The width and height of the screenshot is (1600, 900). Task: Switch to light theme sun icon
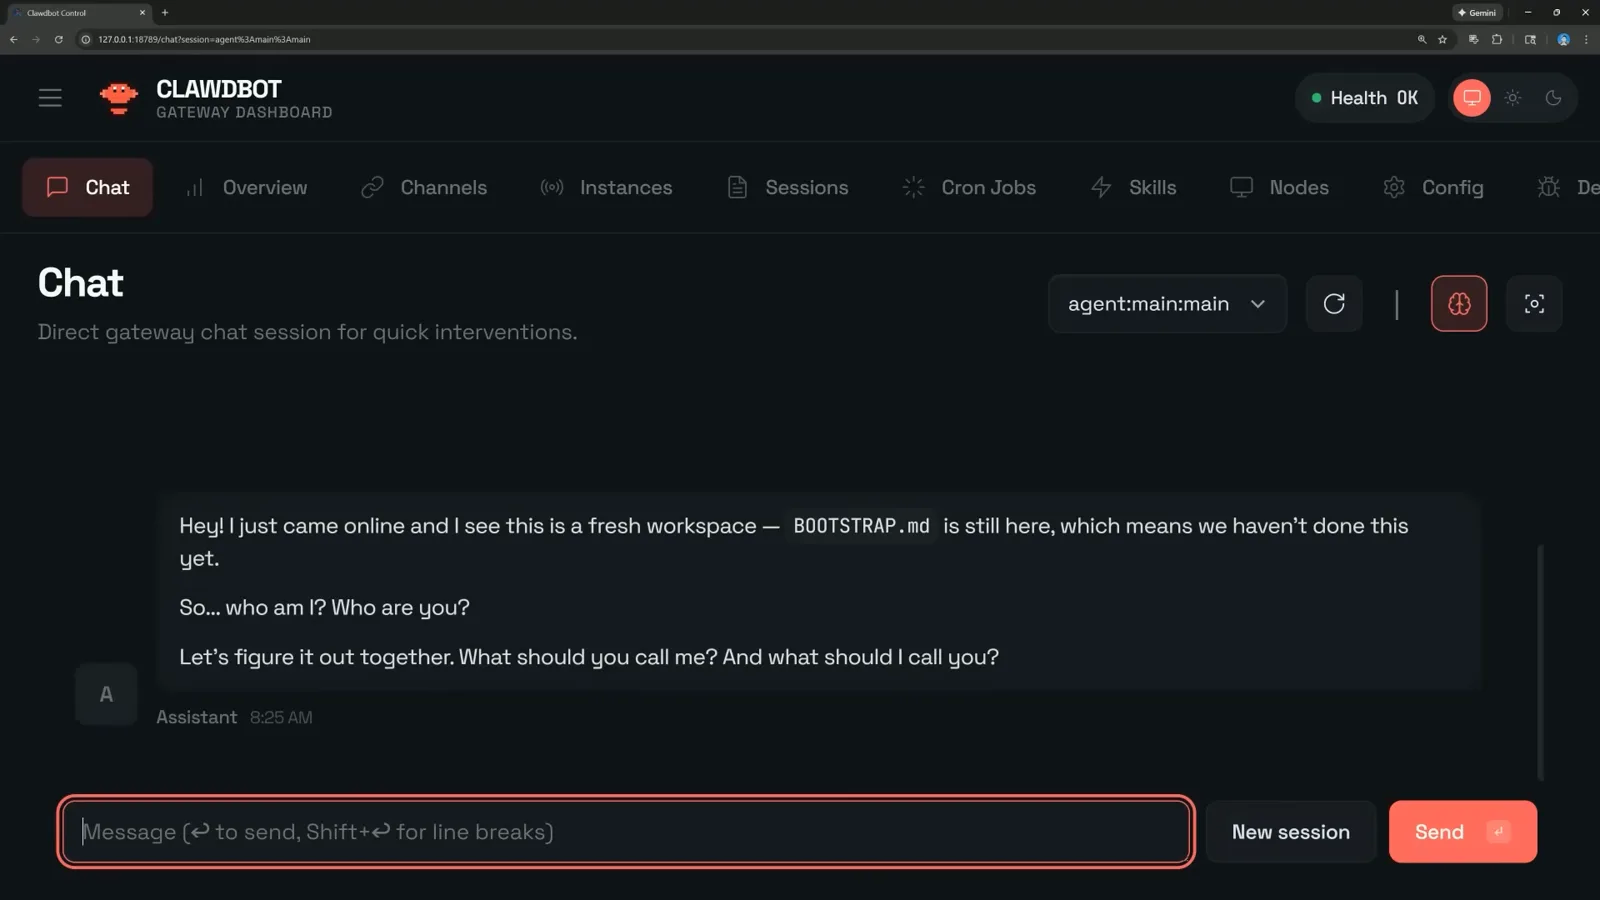pyautogui.click(x=1513, y=98)
